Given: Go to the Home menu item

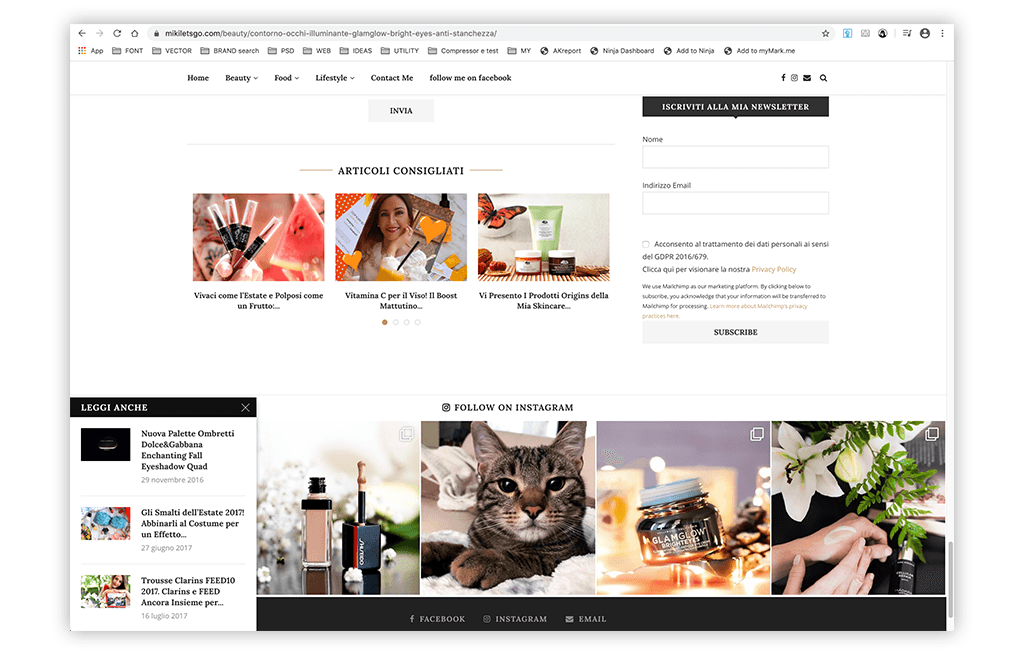Looking at the screenshot, I should [198, 78].
